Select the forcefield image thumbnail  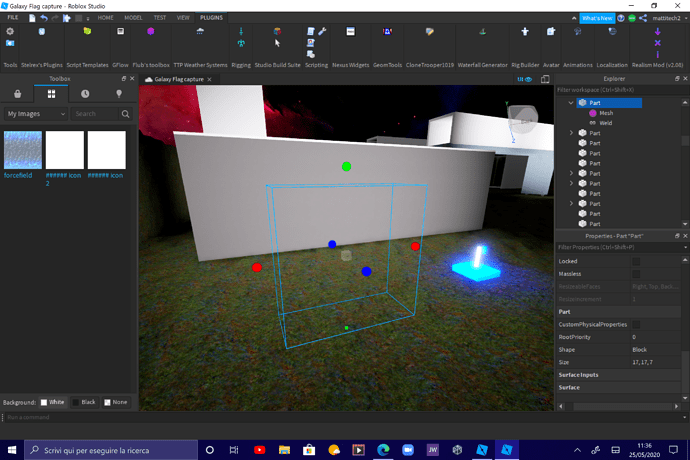(x=23, y=150)
